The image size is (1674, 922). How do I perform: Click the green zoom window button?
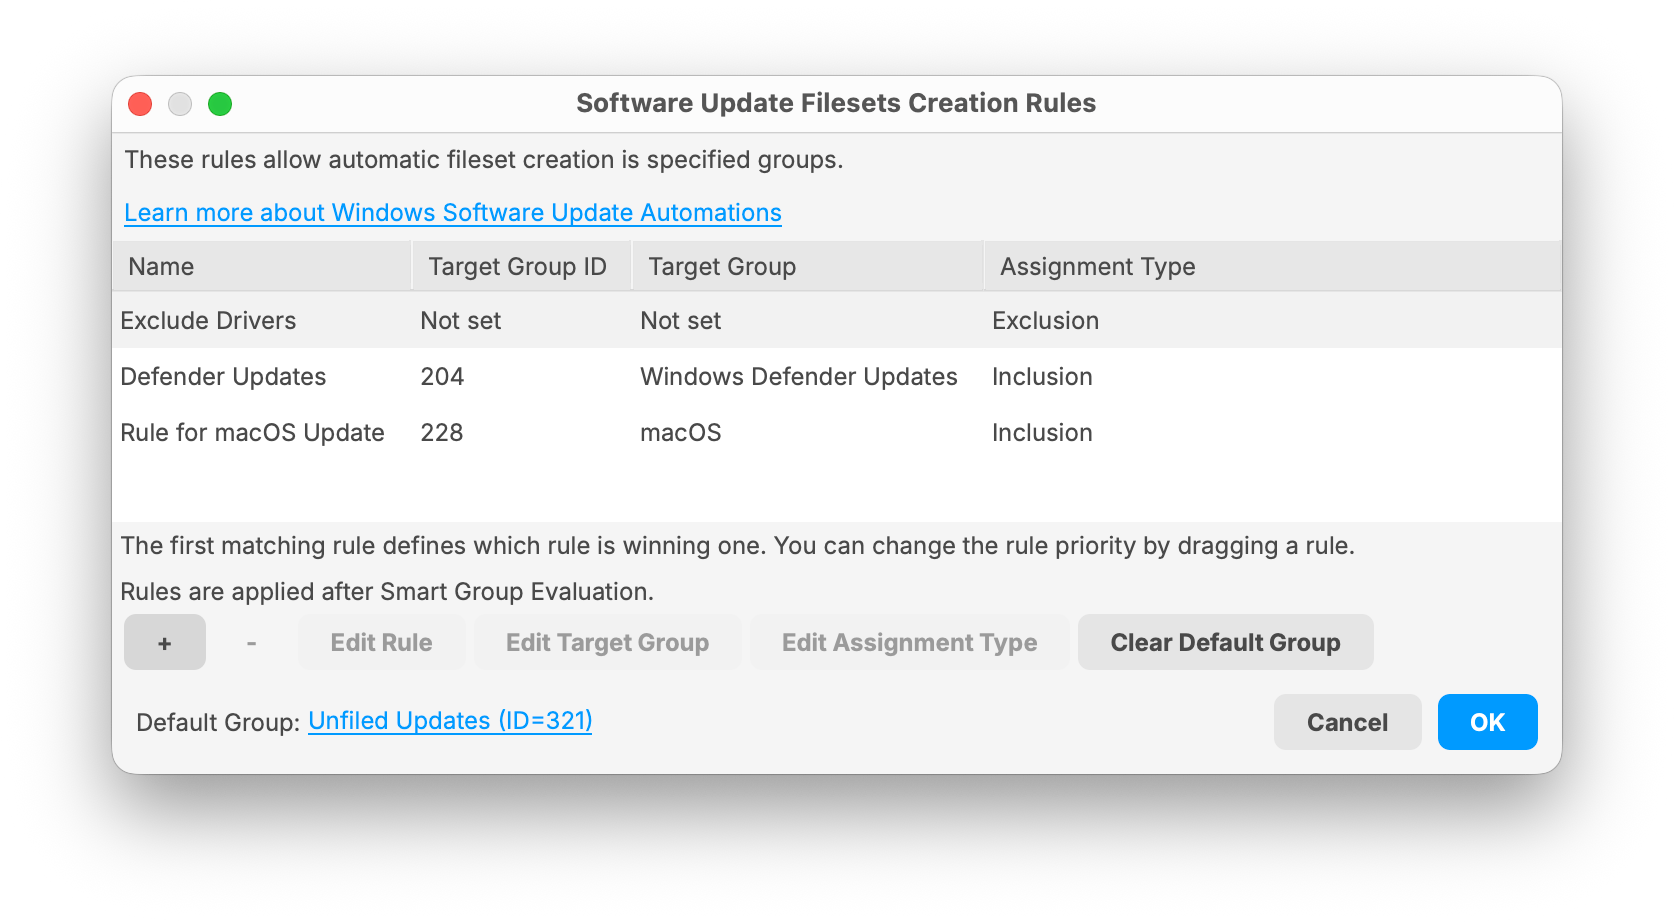pos(220,104)
